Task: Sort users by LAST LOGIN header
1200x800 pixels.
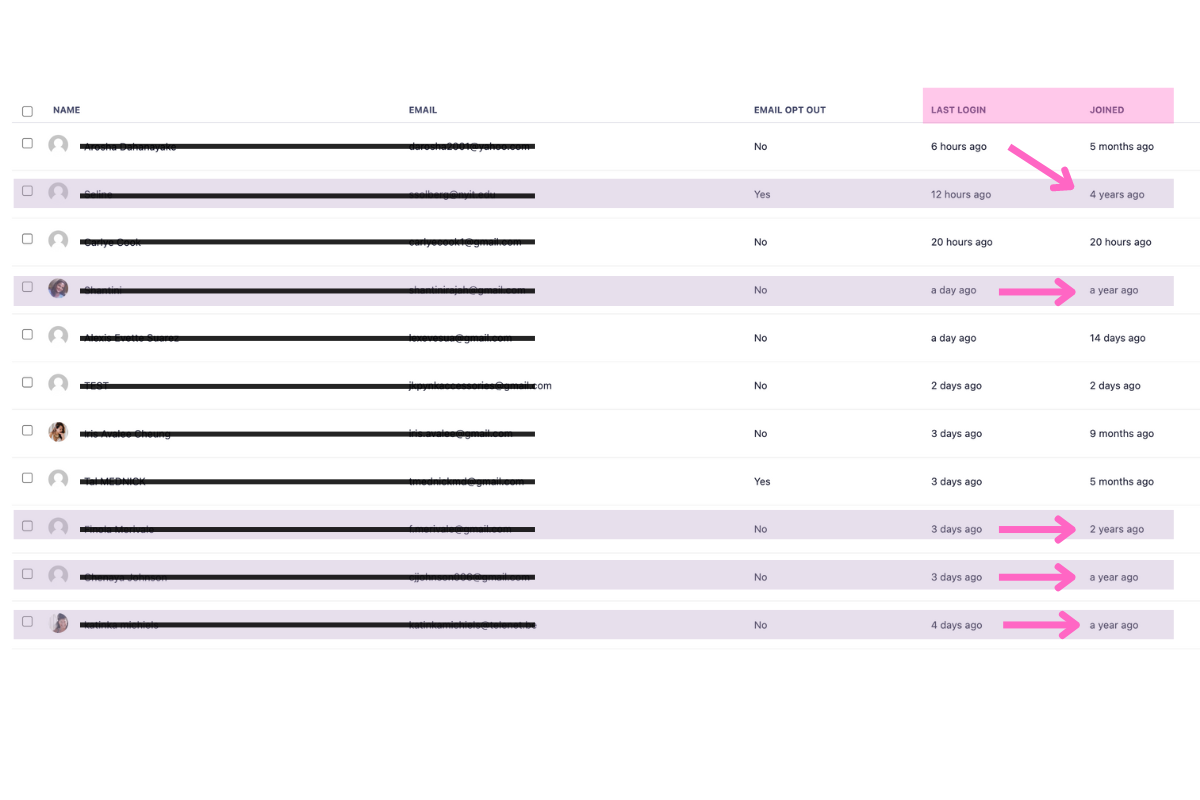Action: pyautogui.click(x=957, y=110)
